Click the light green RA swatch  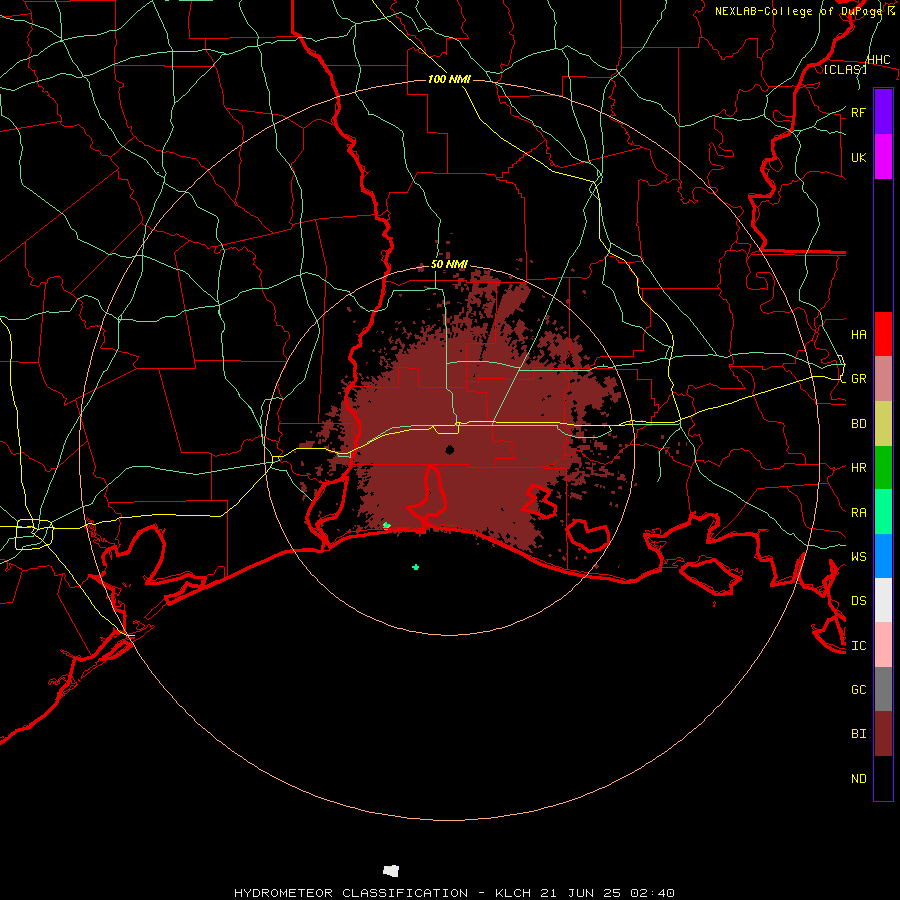click(x=883, y=512)
